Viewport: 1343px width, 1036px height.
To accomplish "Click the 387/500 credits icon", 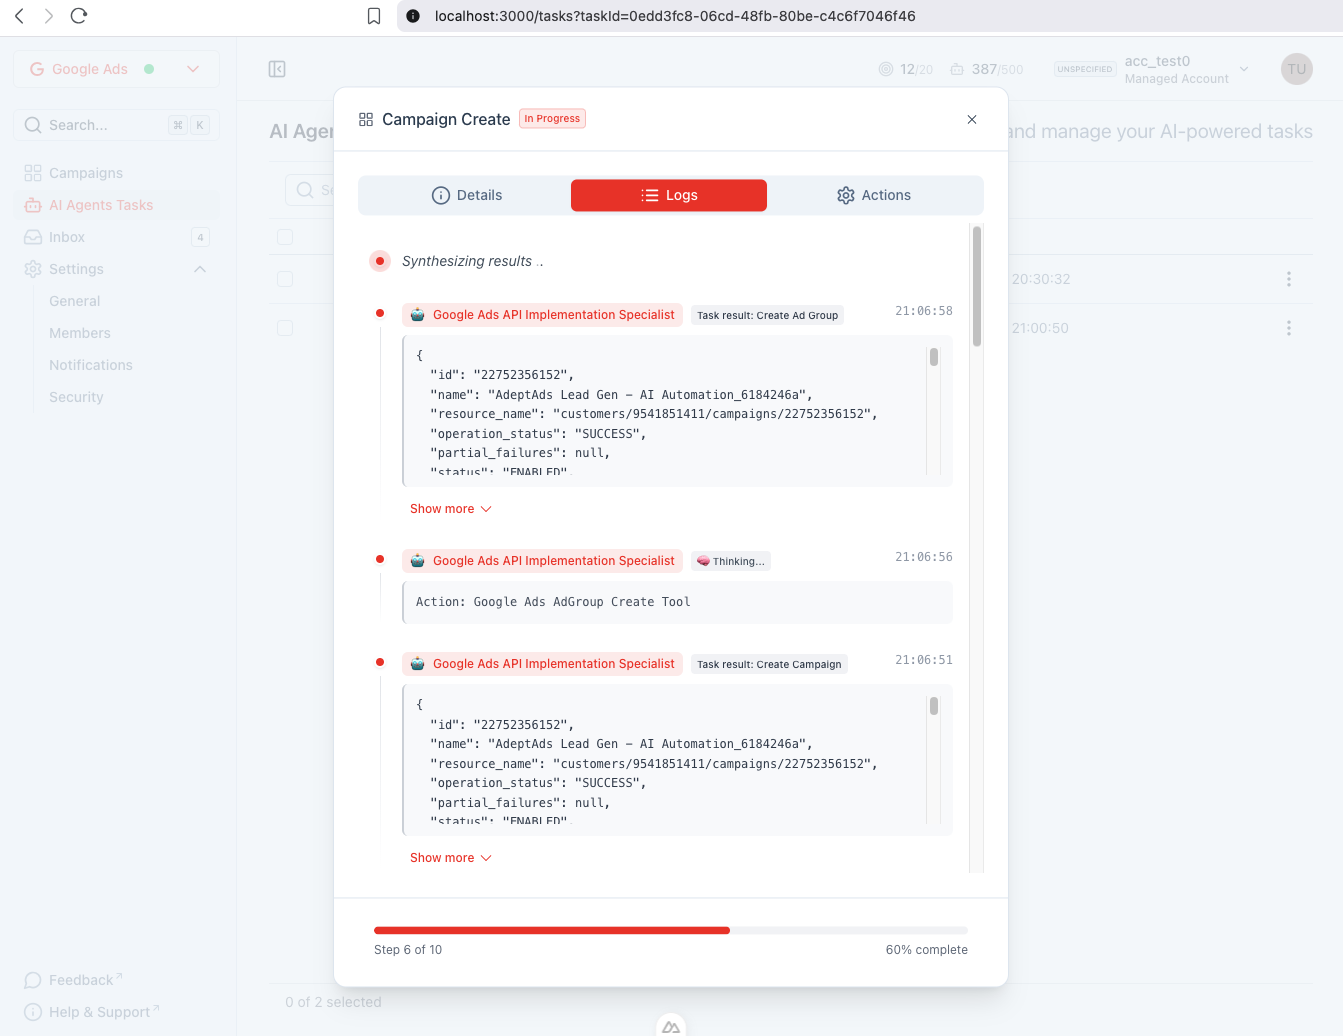I will (x=957, y=69).
